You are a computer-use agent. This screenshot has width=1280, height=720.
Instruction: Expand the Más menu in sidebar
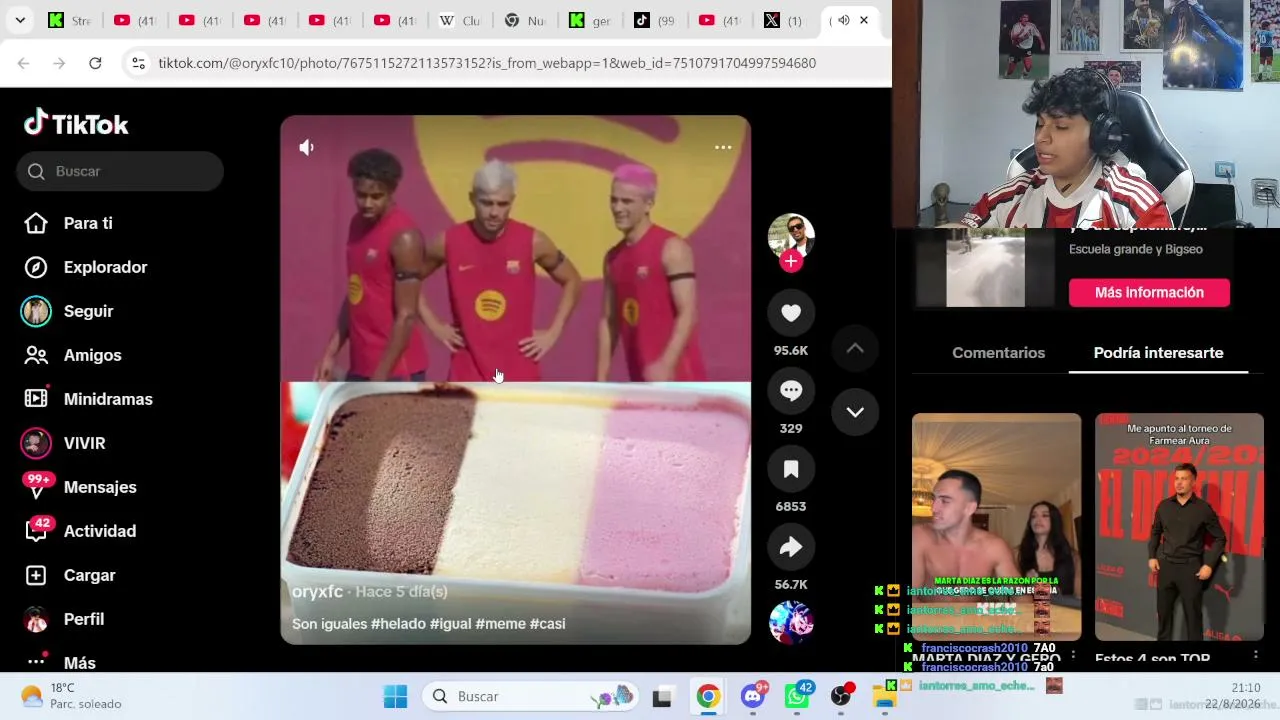[x=60, y=662]
